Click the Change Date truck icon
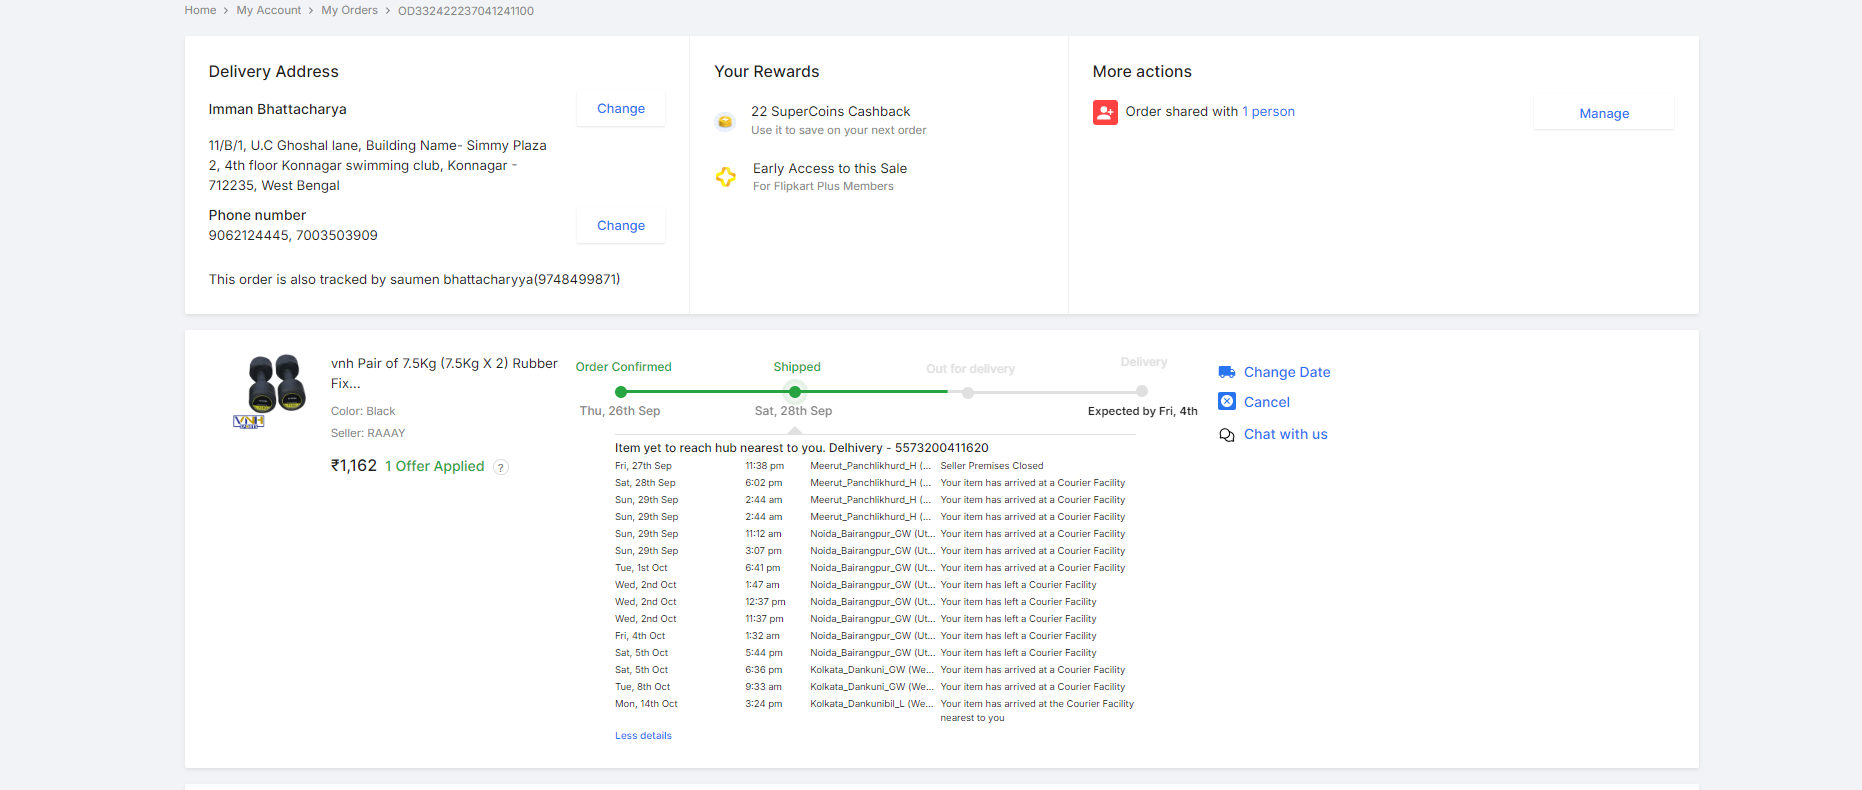 click(x=1227, y=372)
